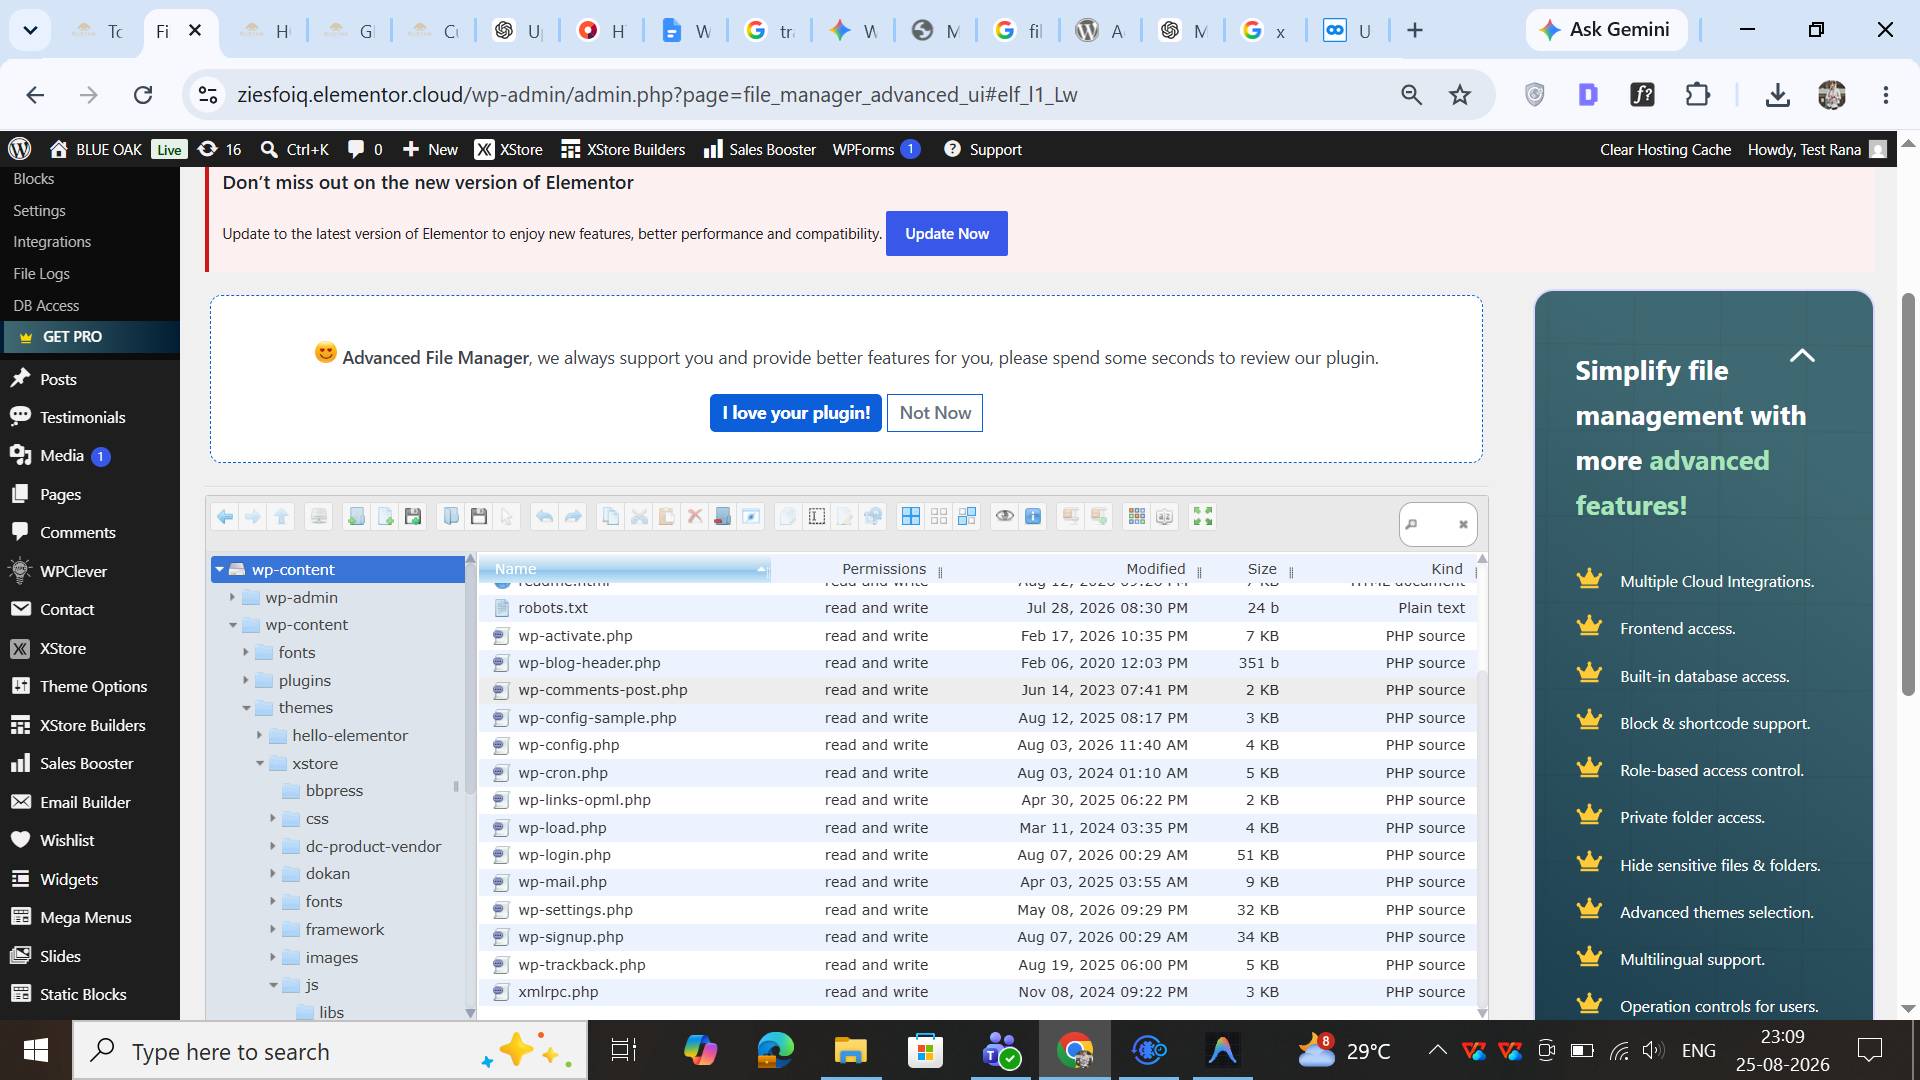Select the wp-config.php file row
Viewport: 1920px width, 1080px height.
click(978, 745)
